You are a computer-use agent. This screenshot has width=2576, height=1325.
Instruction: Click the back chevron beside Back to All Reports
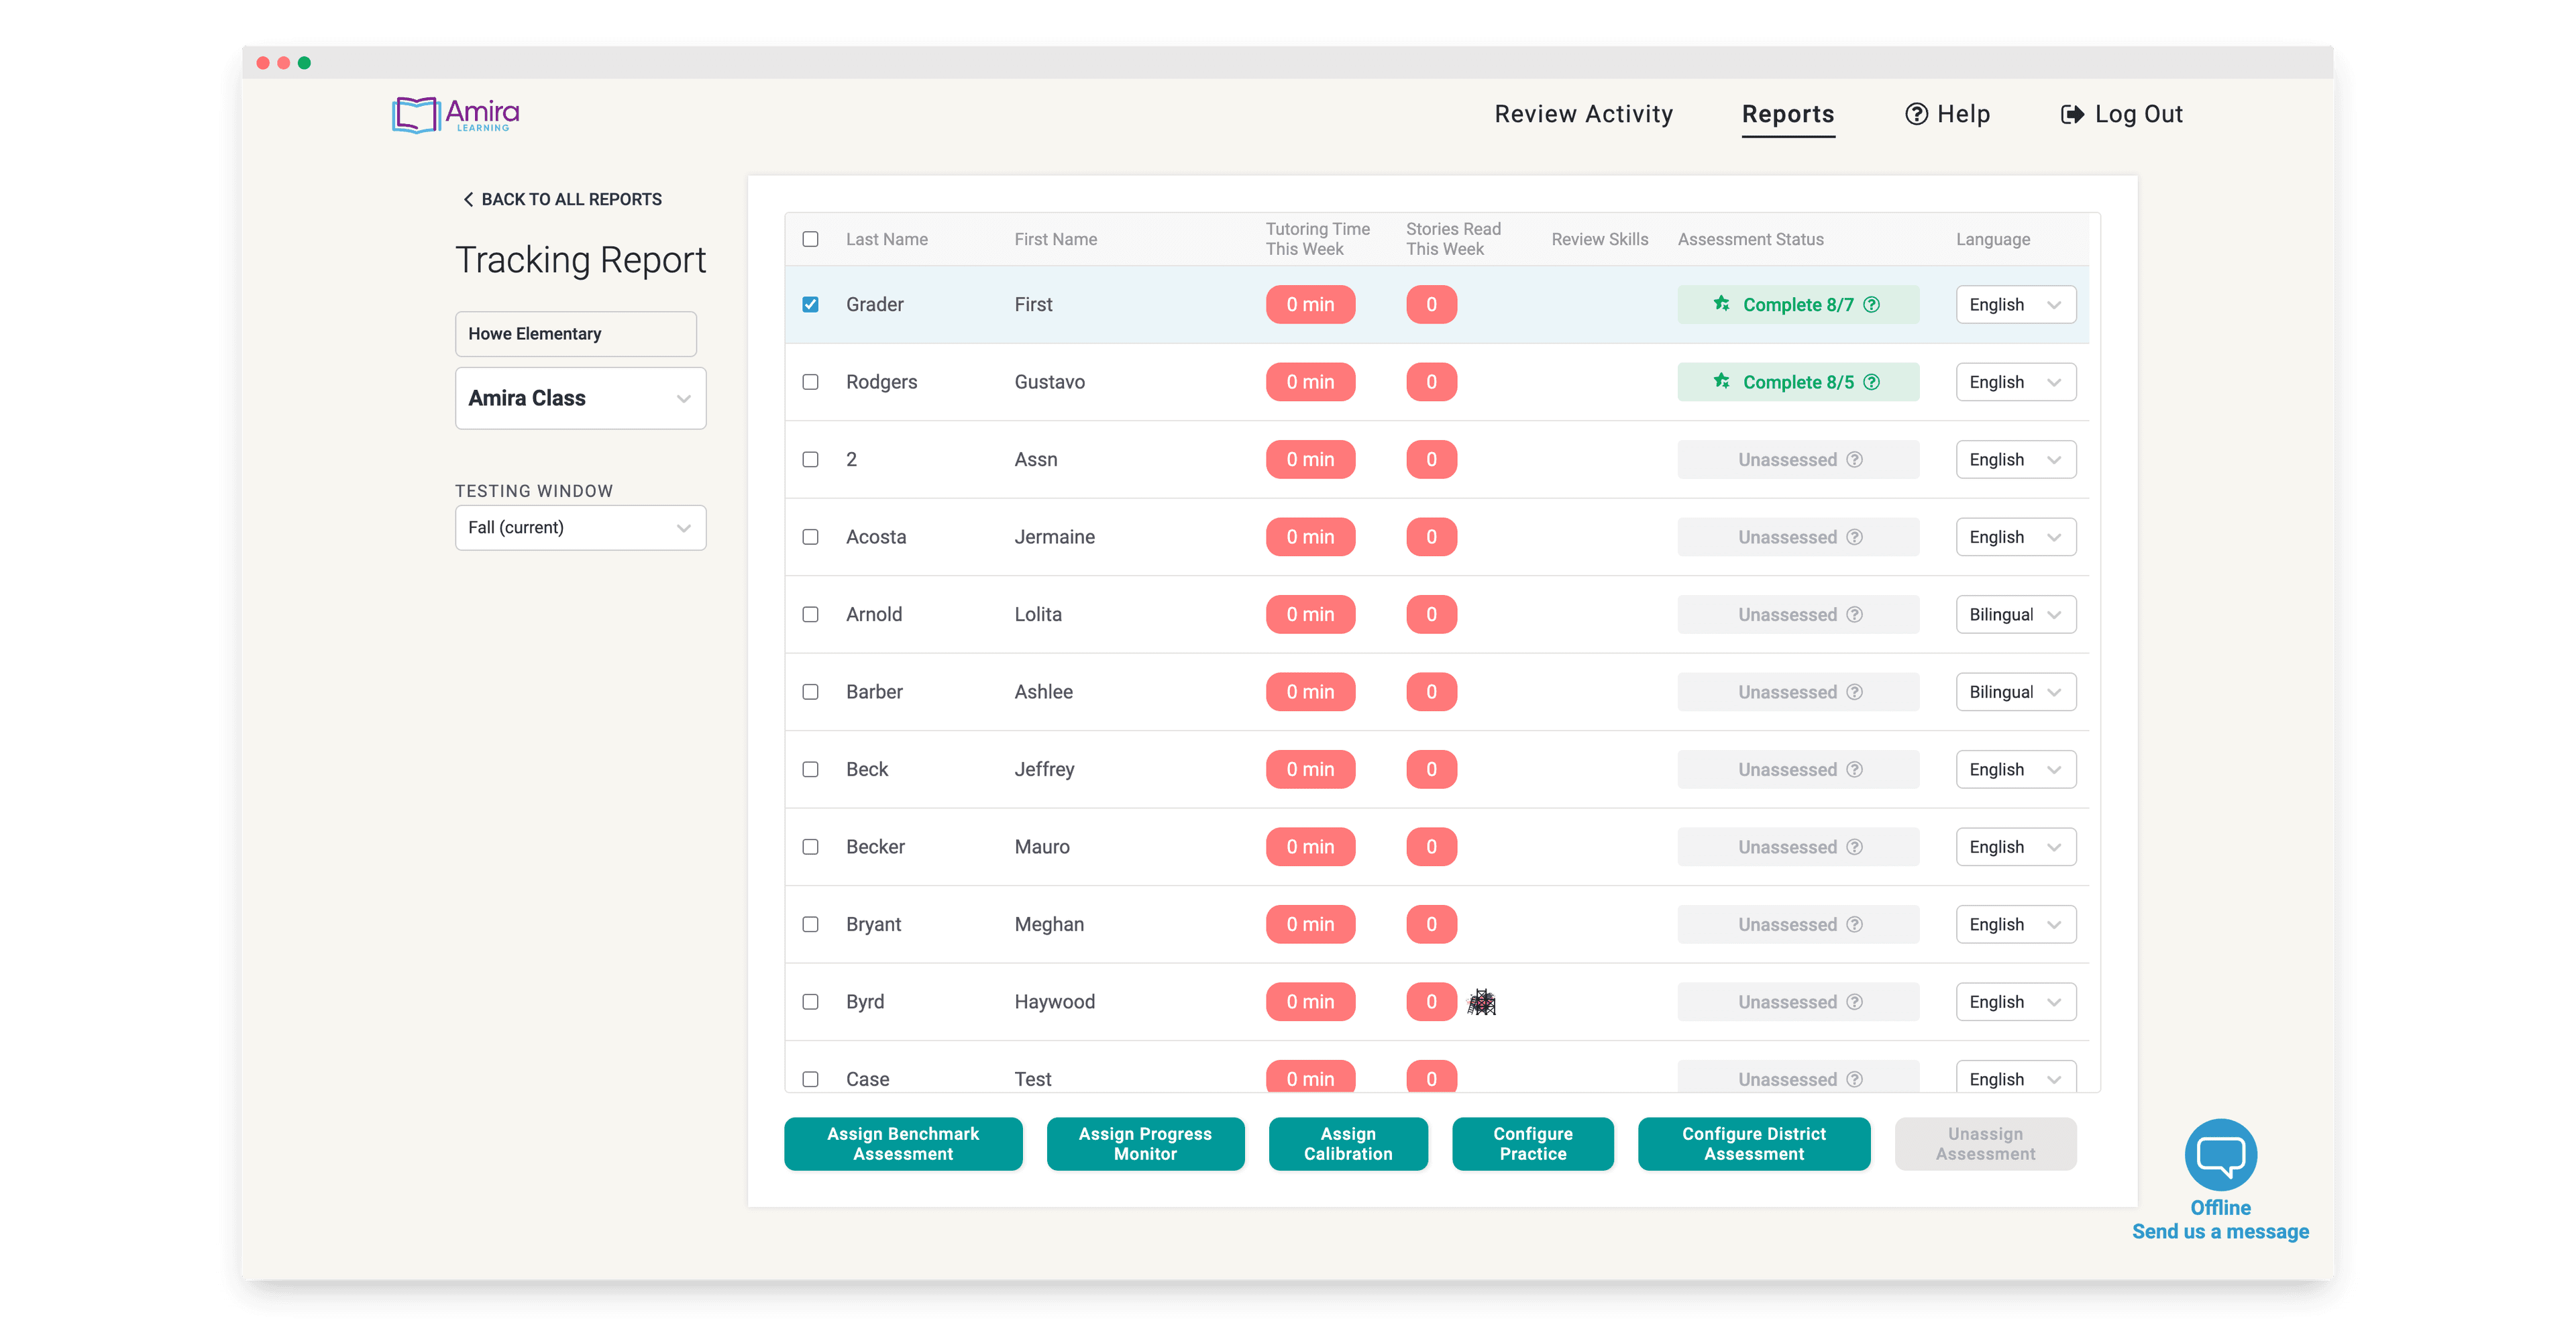point(467,199)
